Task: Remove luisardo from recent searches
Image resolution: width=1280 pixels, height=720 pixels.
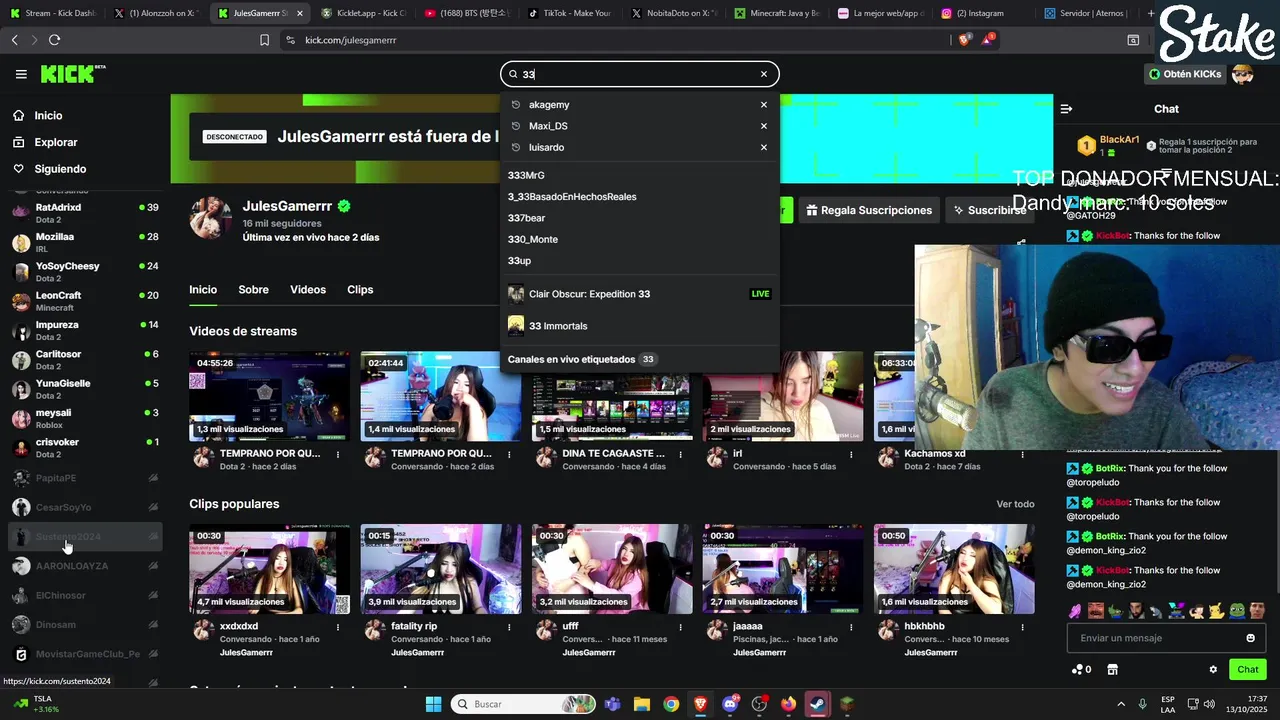Action: [x=764, y=147]
